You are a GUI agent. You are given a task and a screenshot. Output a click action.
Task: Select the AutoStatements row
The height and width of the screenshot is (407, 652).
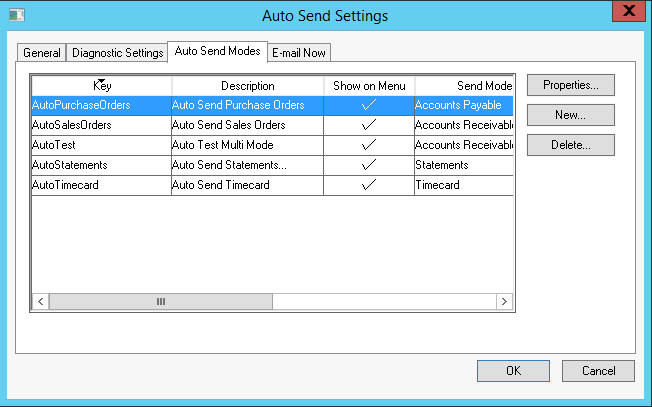100,165
